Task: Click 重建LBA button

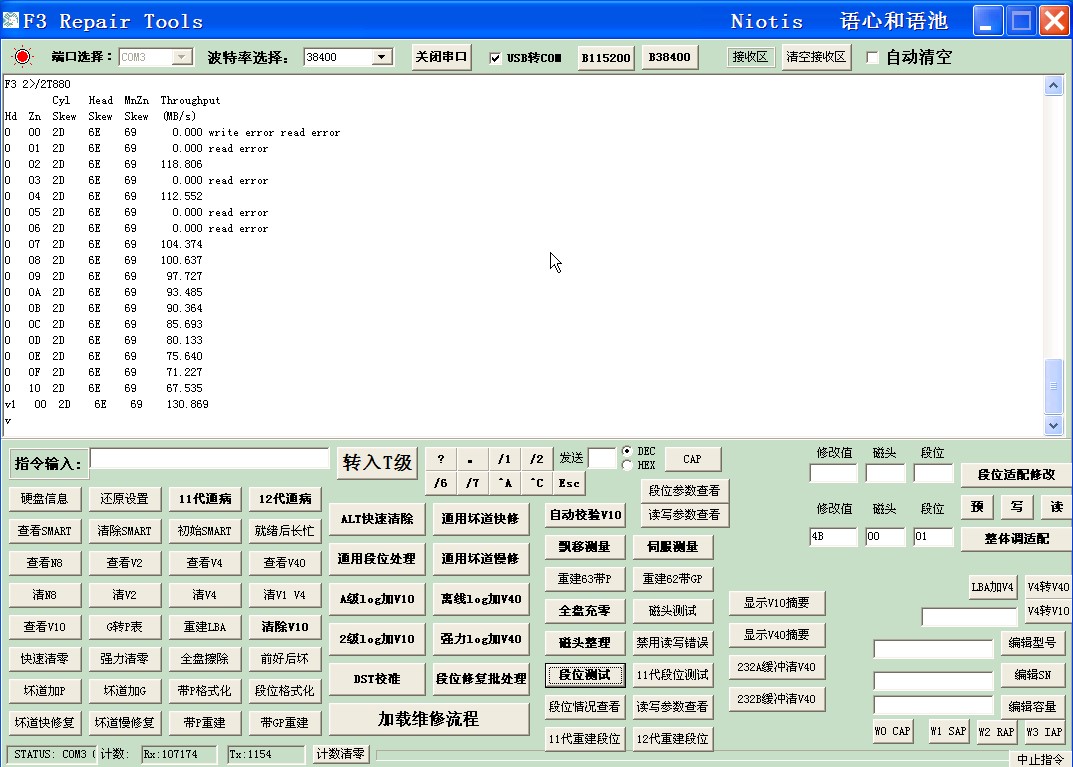Action: [205, 627]
